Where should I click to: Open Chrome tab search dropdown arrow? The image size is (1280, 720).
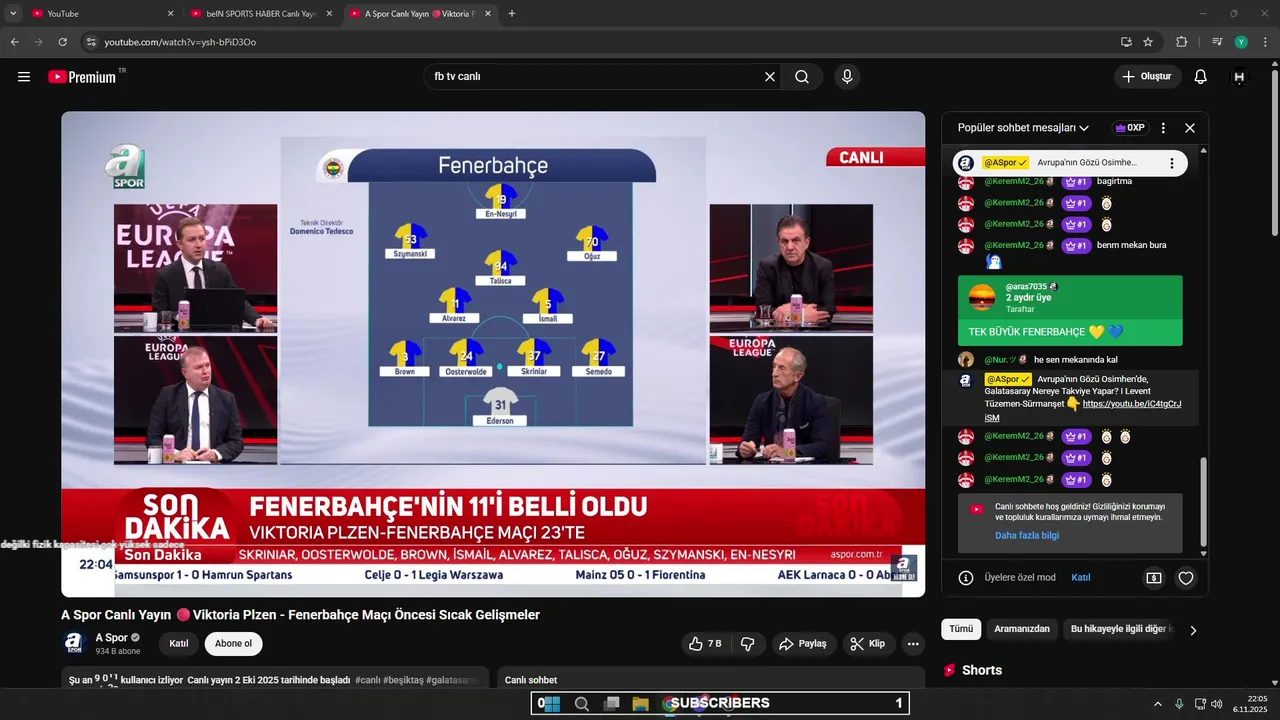click(x=13, y=14)
